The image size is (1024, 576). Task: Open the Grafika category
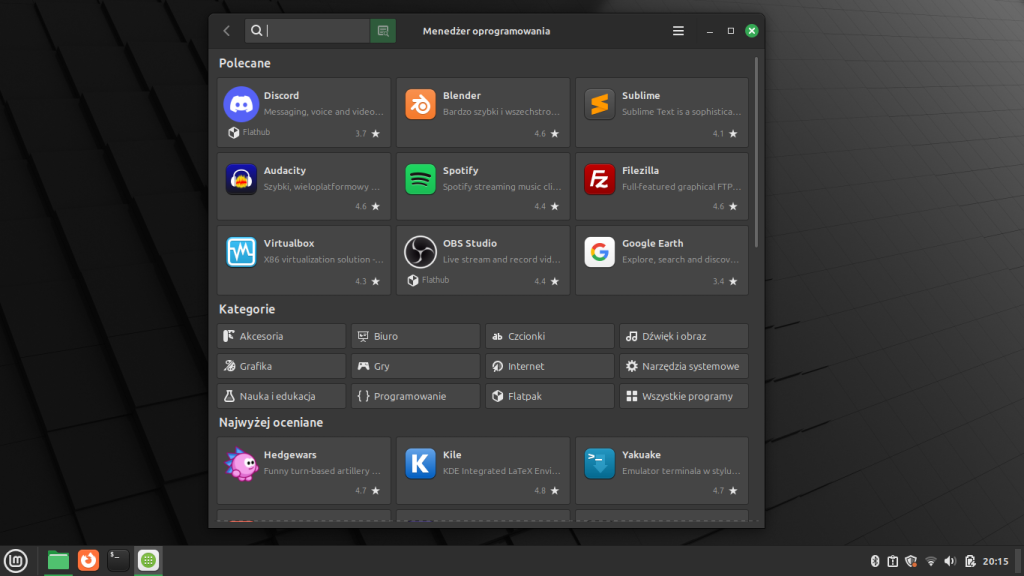tap(281, 366)
